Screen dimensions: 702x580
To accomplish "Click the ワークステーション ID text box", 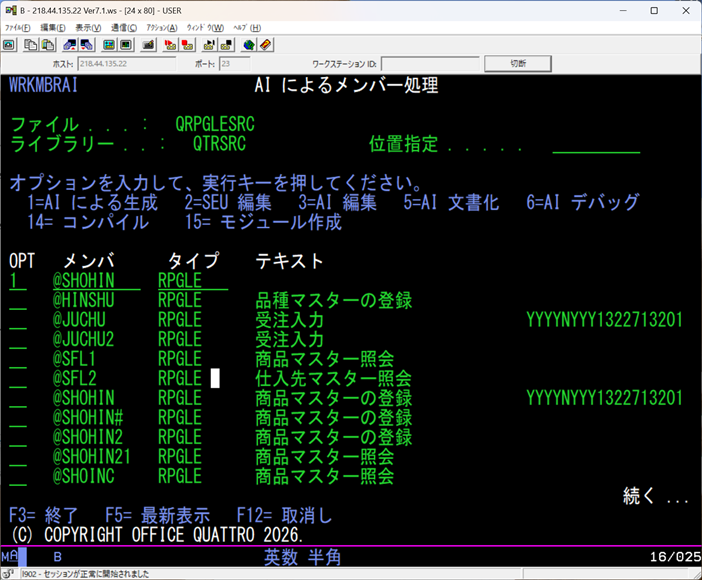I will point(429,64).
